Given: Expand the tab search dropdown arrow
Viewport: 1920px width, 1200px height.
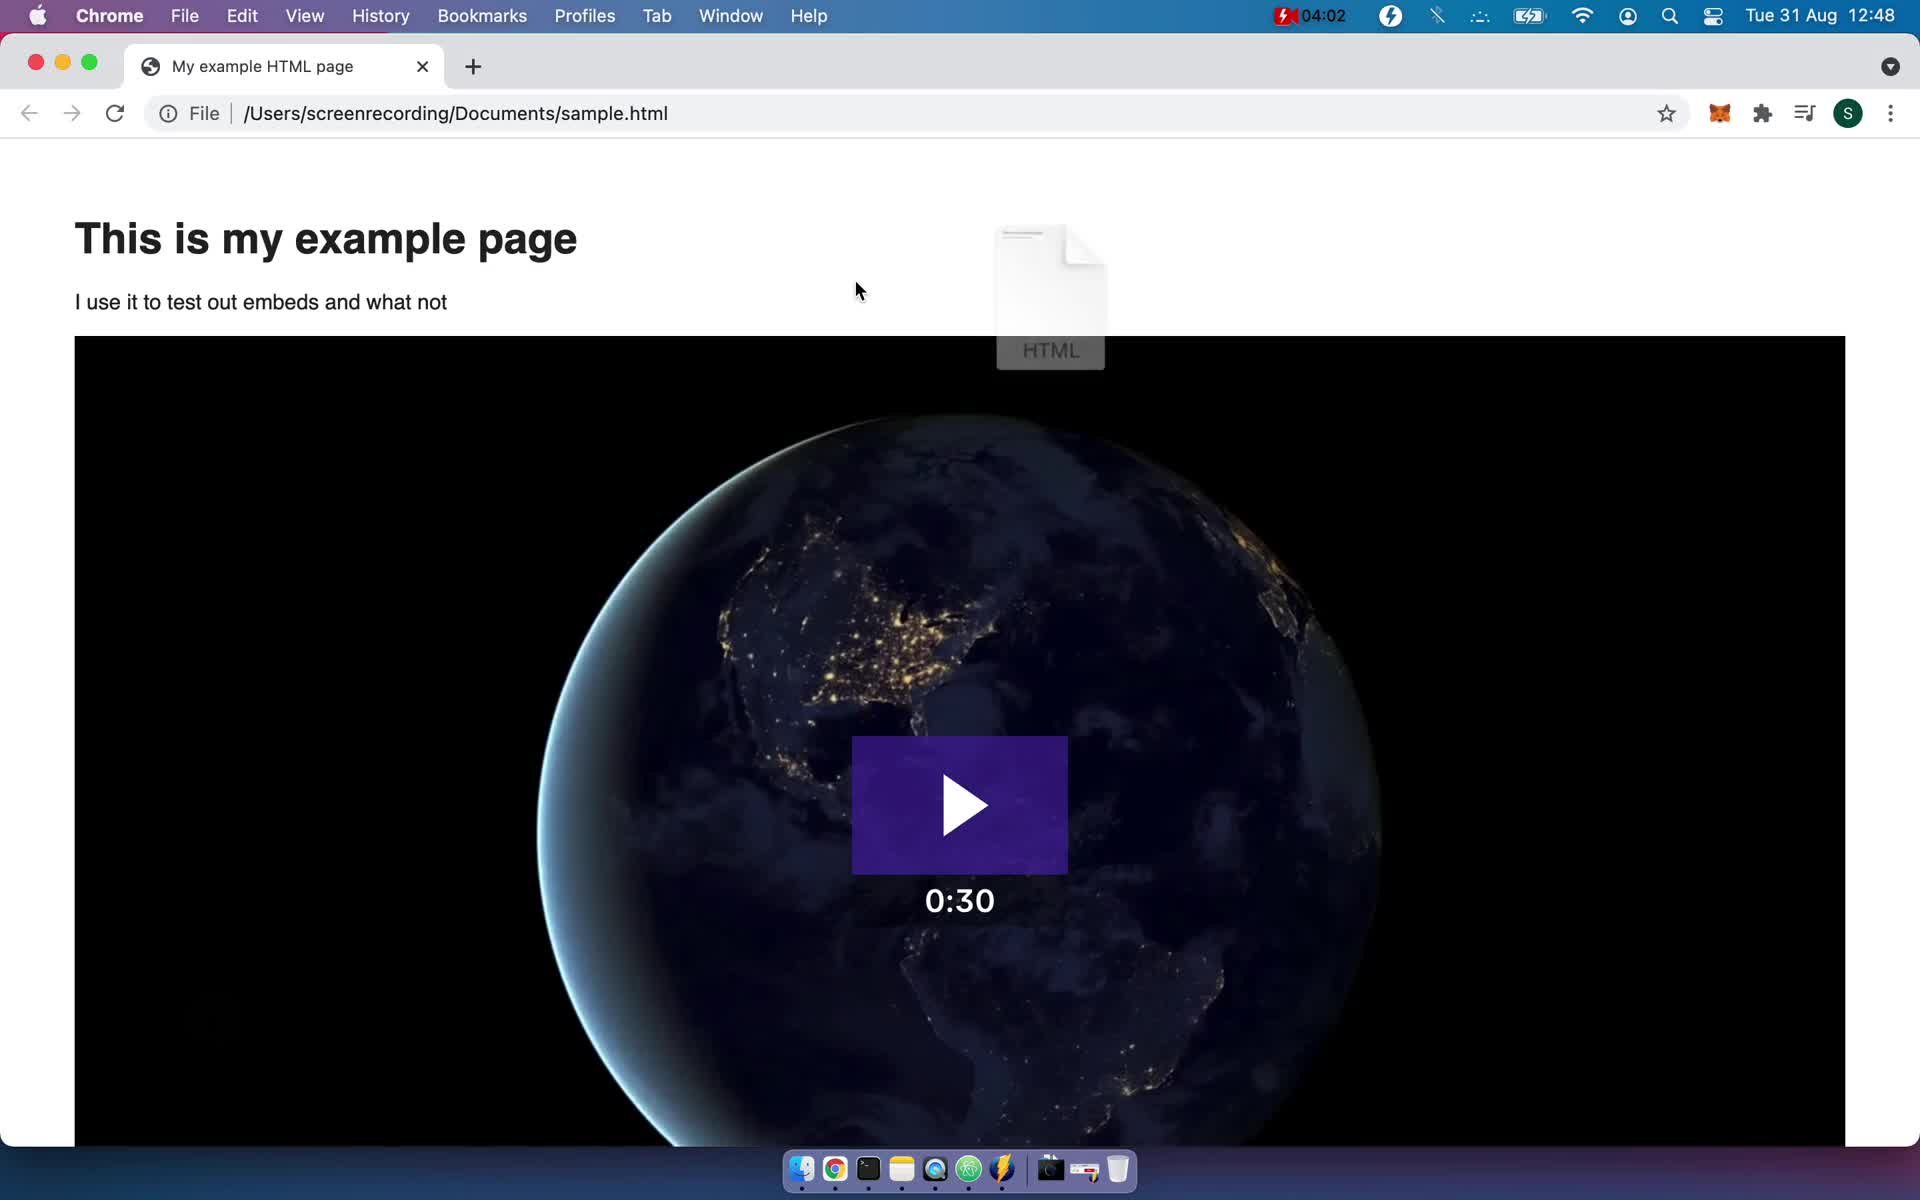Looking at the screenshot, I should tap(1890, 66).
